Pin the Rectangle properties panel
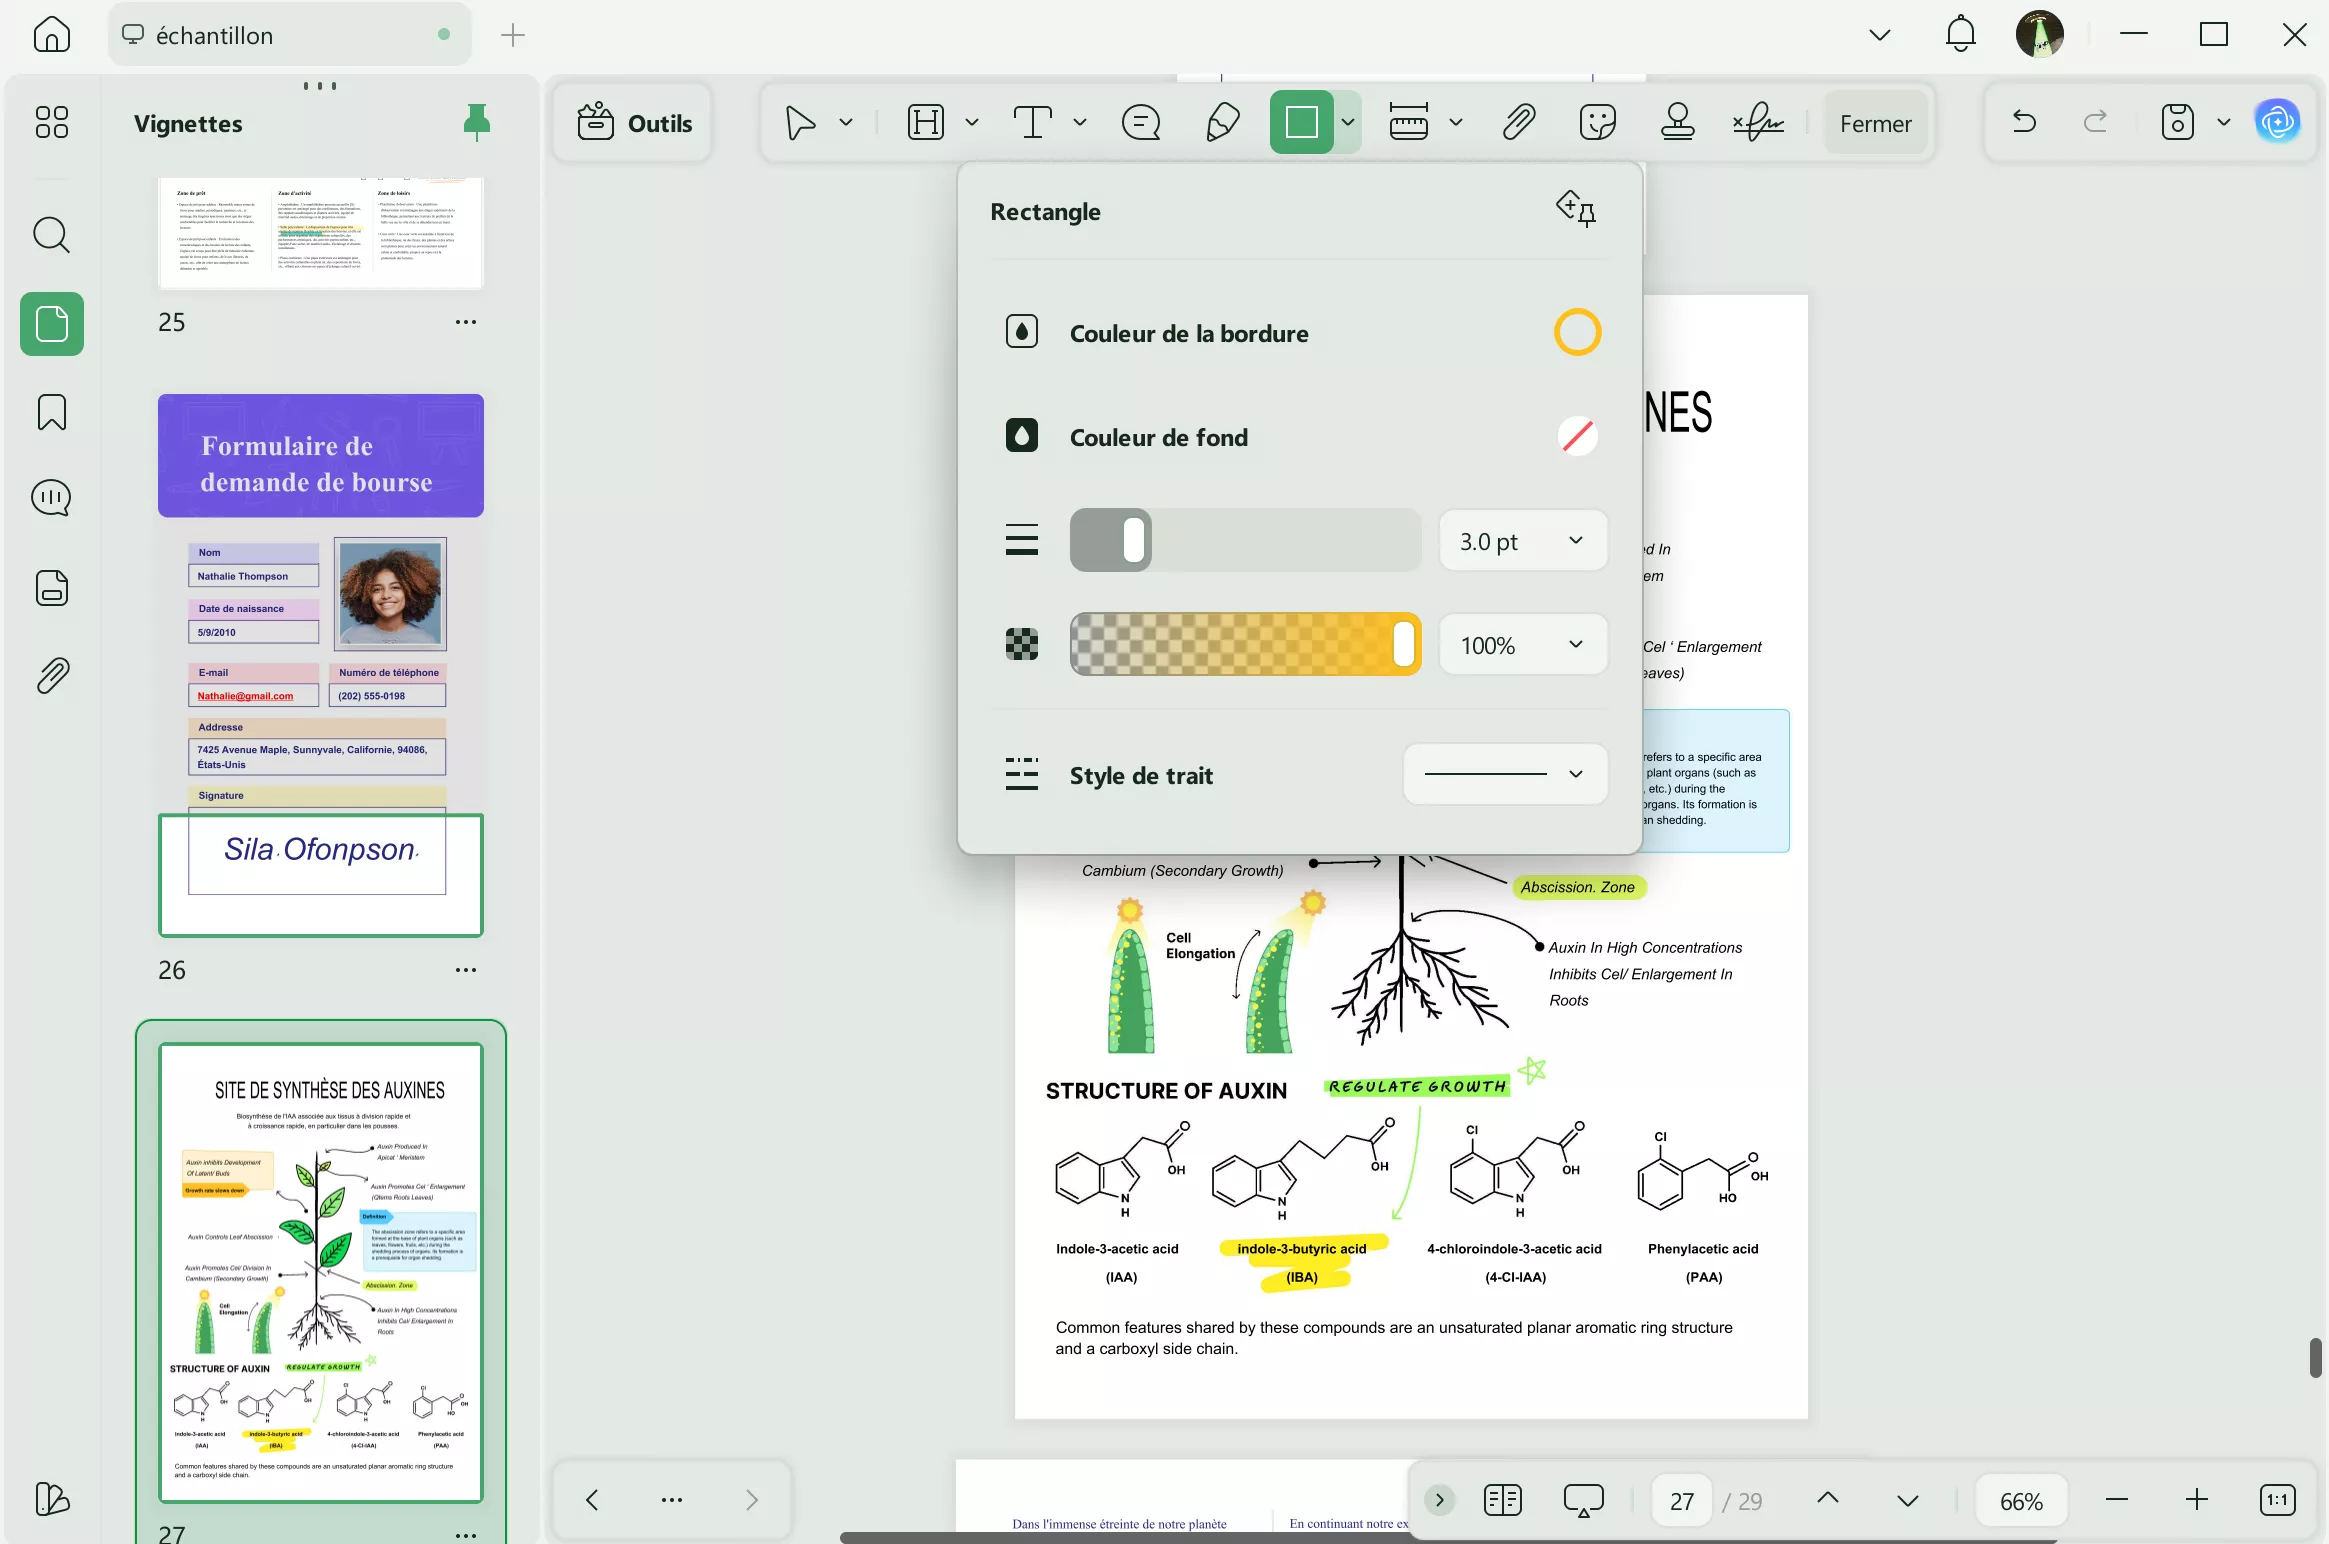The image size is (2329, 1544). pos(1576,209)
